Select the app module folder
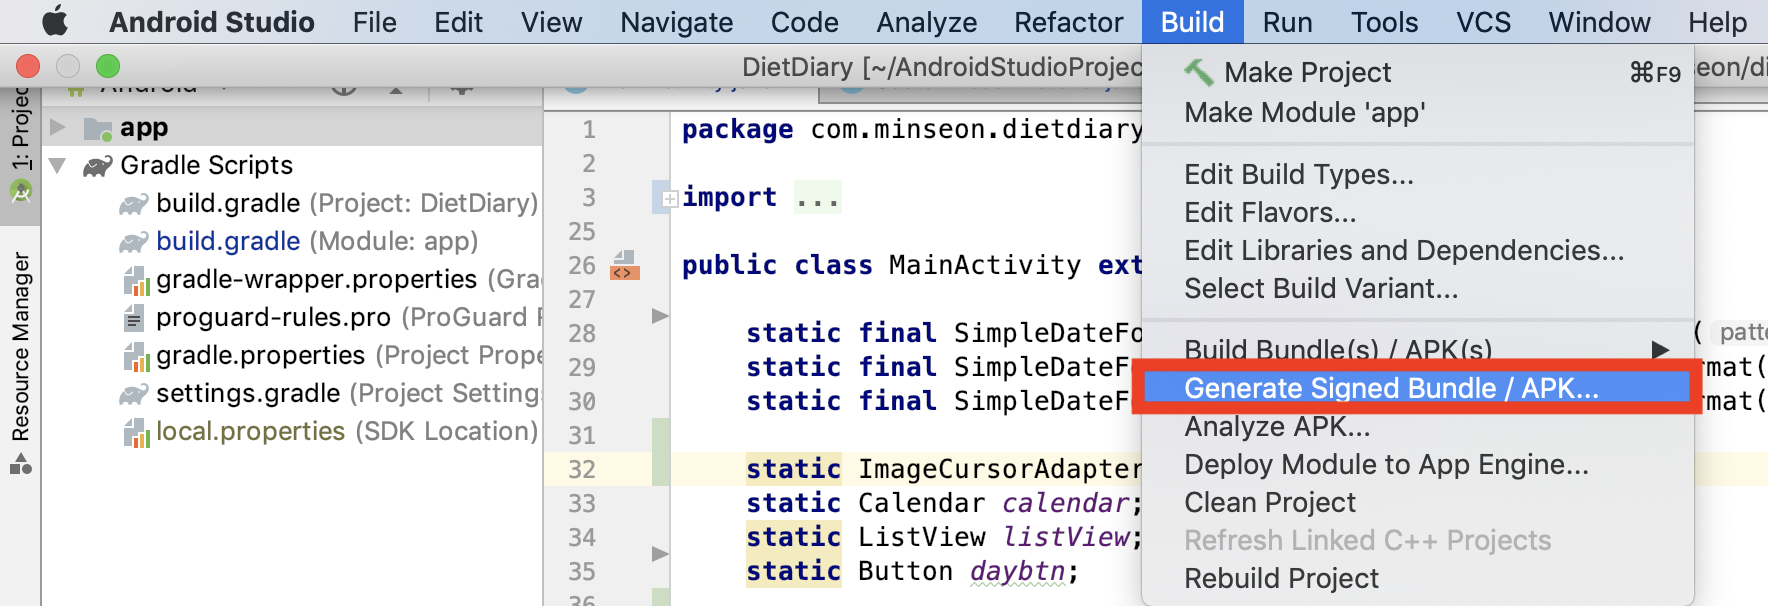Screen dimensions: 1768x606 [x=144, y=127]
